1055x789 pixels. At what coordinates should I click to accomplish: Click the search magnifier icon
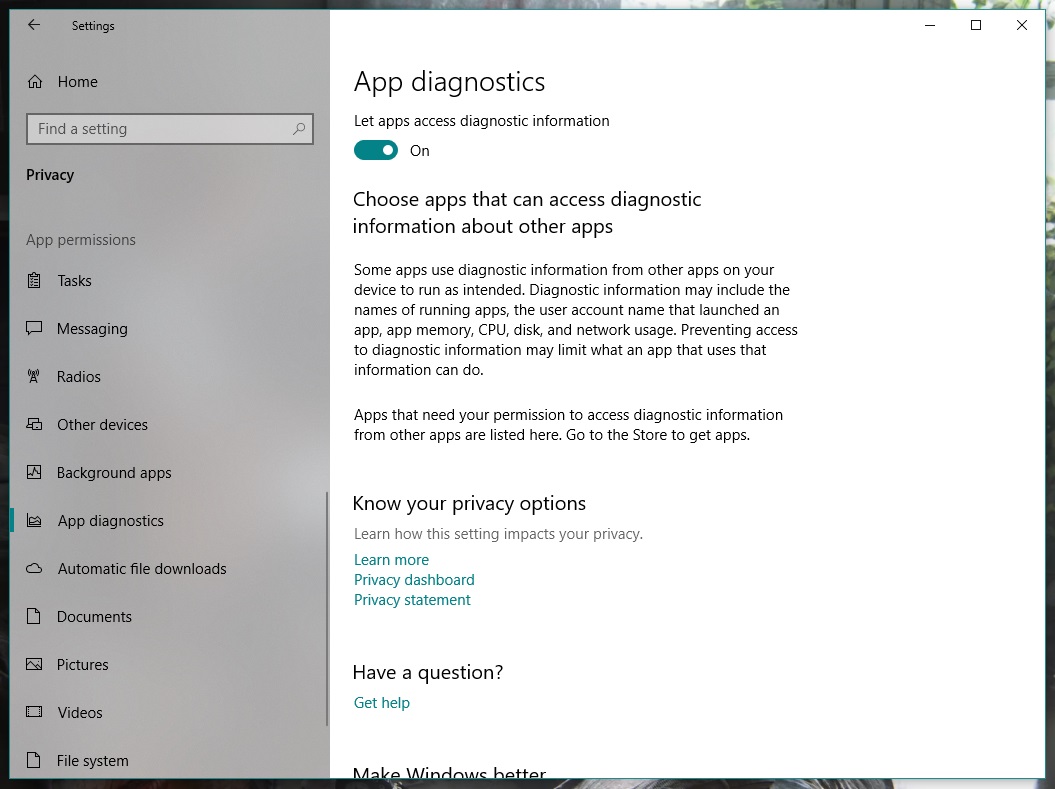(298, 129)
